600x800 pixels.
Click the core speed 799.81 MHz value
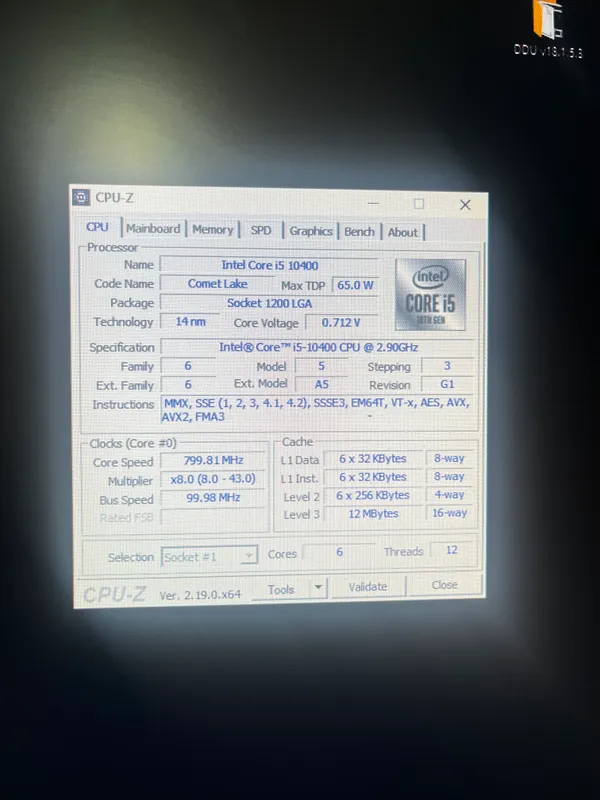213,460
